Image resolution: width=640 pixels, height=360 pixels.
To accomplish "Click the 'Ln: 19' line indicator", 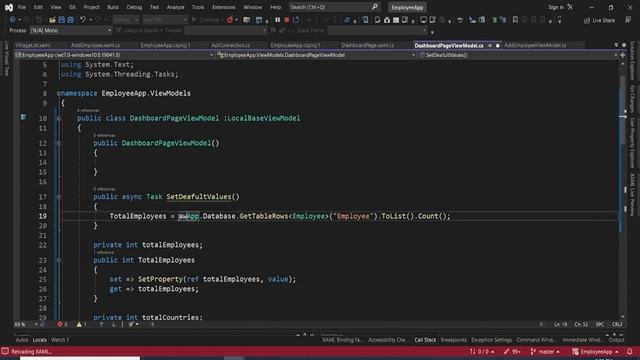I will click(x=560, y=324).
